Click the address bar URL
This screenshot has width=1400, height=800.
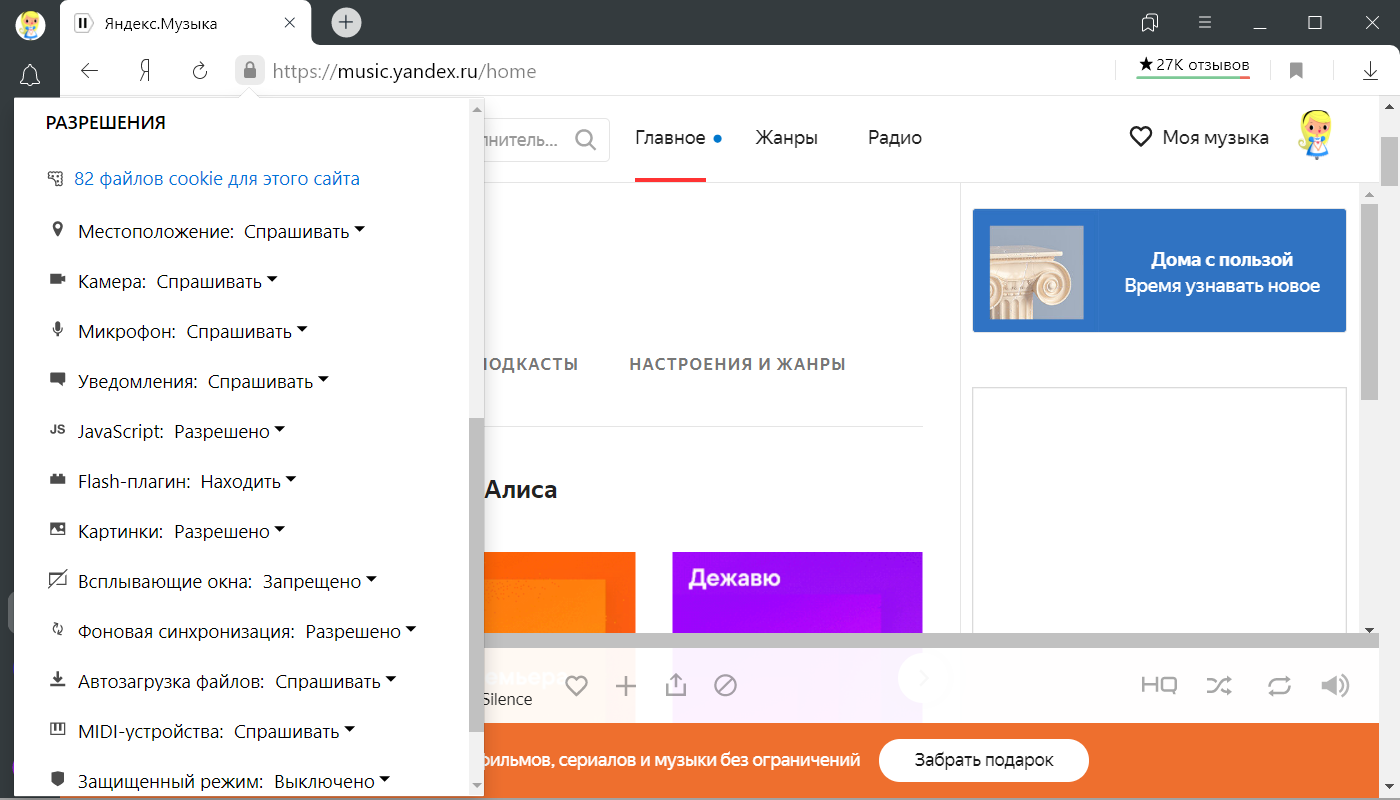tap(404, 71)
